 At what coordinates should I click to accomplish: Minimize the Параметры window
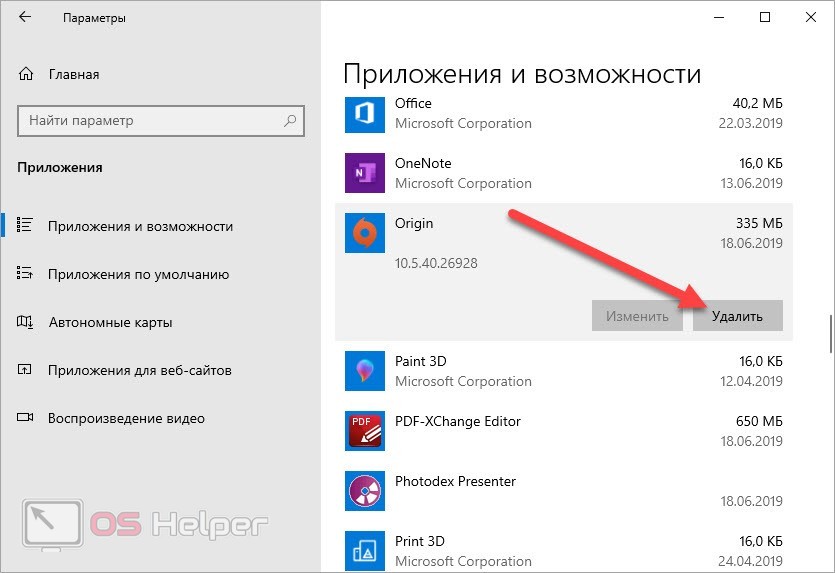click(x=719, y=18)
